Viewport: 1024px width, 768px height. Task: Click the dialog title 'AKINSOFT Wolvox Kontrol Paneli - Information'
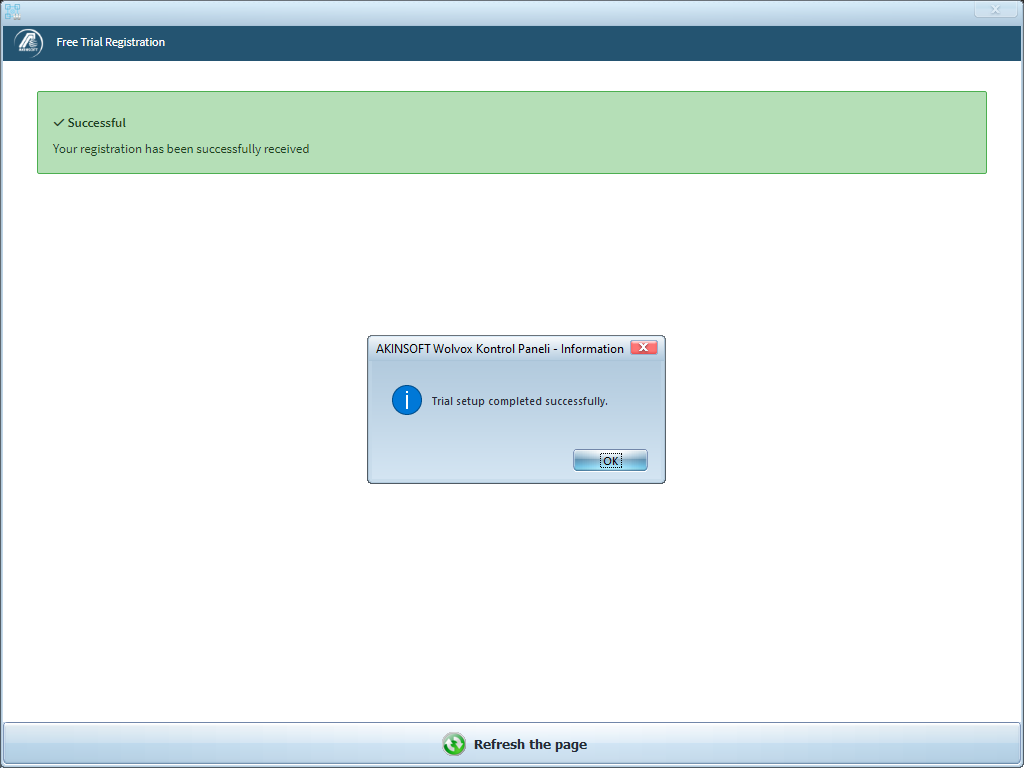click(500, 349)
